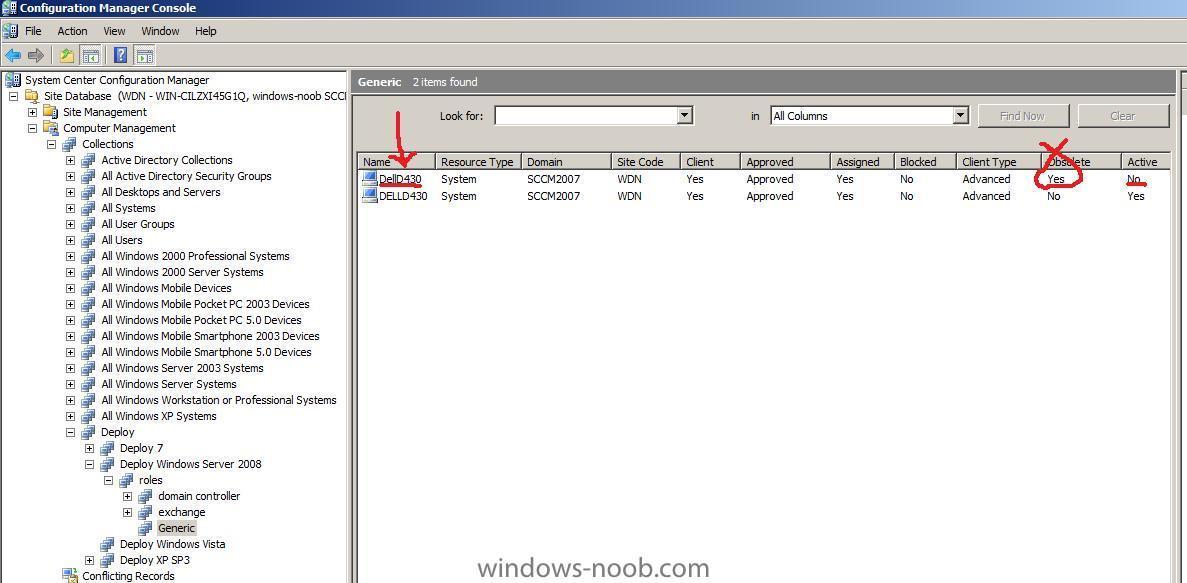This screenshot has height=583, width=1187.
Task: Collapse the Collections node
Action: pos(51,144)
